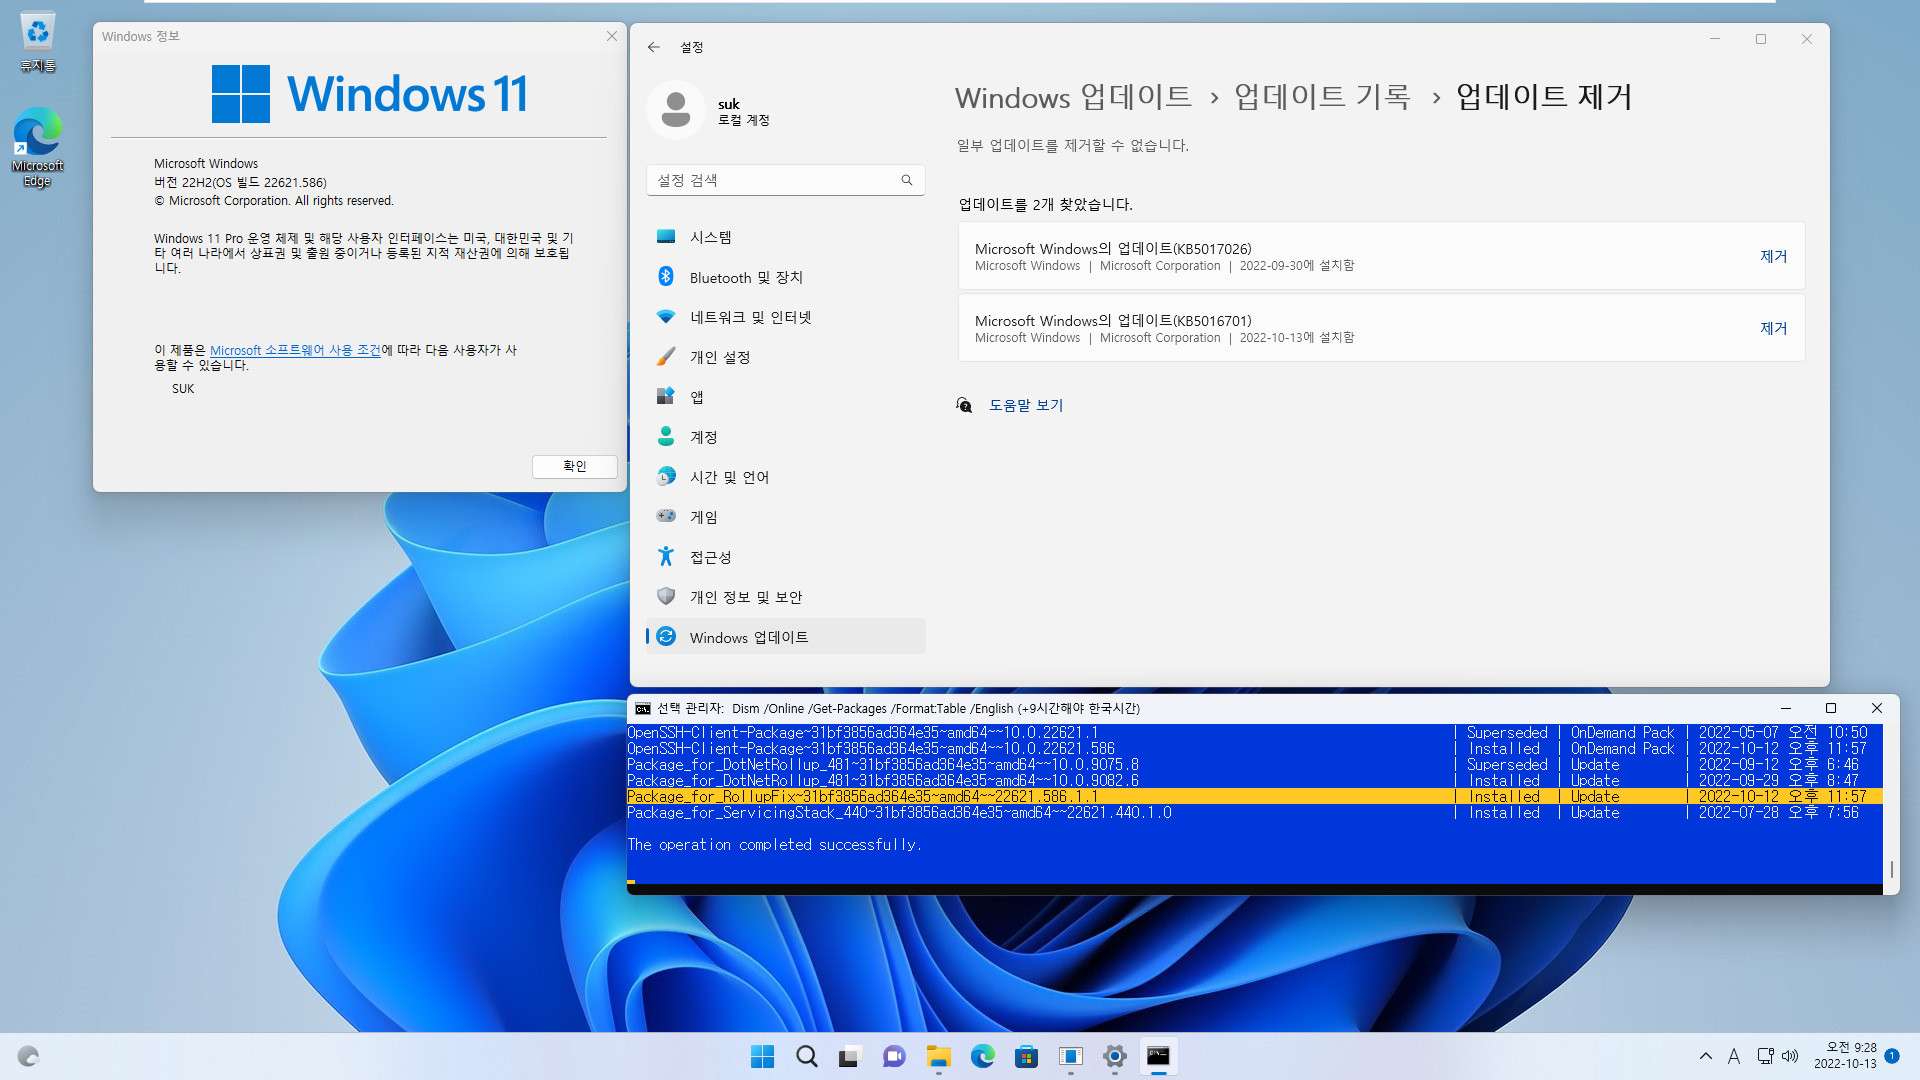
Task: Click the suk user profile avatar
Action: (x=676, y=110)
